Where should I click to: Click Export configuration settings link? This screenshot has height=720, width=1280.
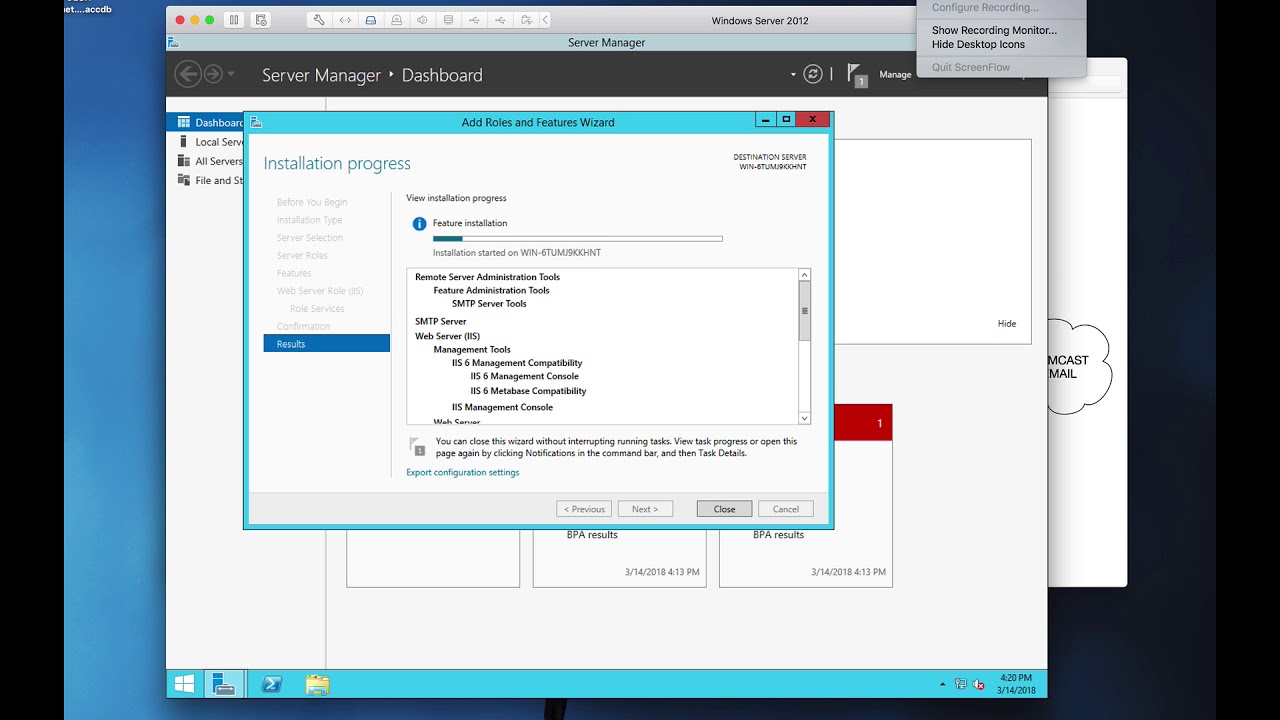point(462,472)
